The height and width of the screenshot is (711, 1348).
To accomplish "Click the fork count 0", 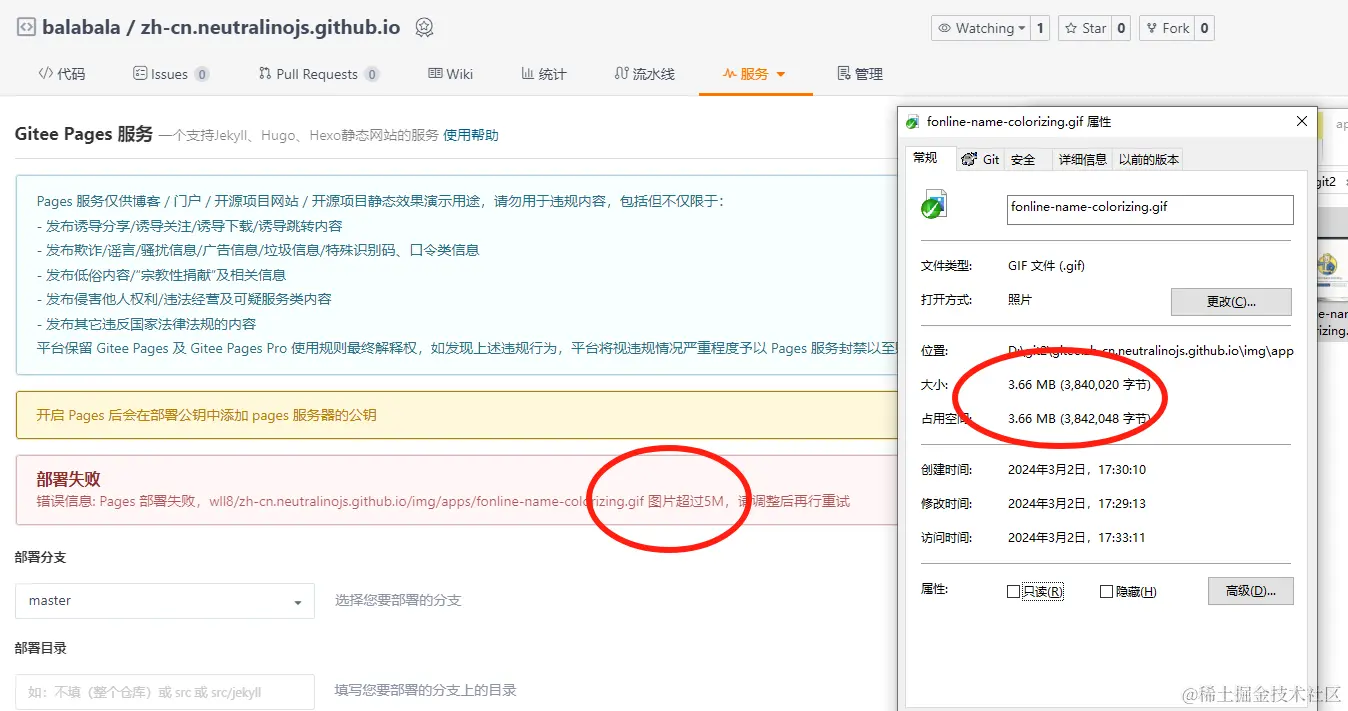I will (x=1205, y=28).
